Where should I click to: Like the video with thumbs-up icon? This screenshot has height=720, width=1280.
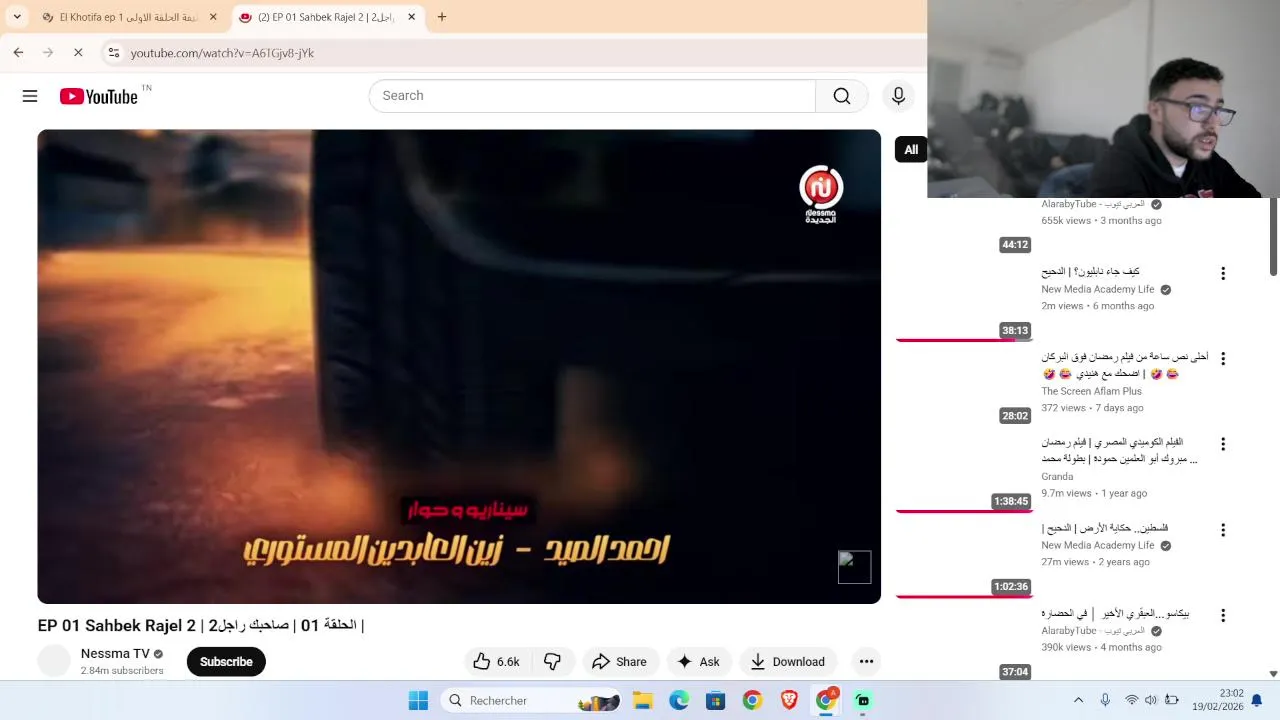497,661
